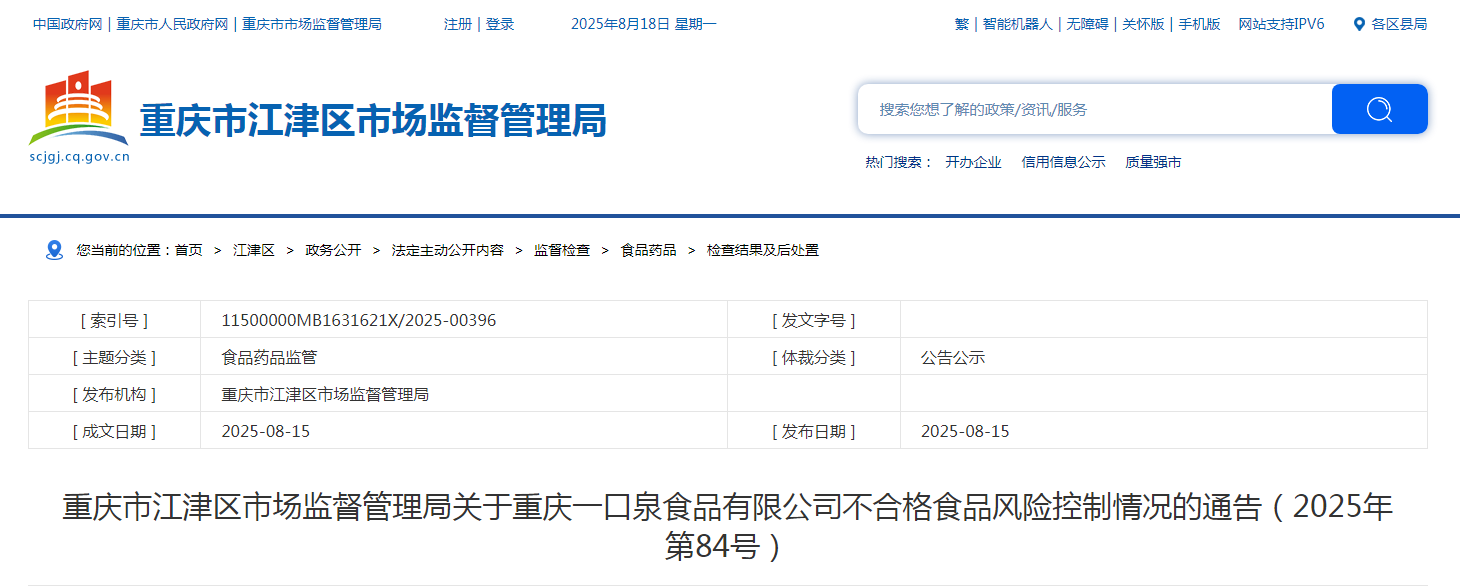Click the site logo emblem
This screenshot has width=1460, height=587.
(x=79, y=108)
